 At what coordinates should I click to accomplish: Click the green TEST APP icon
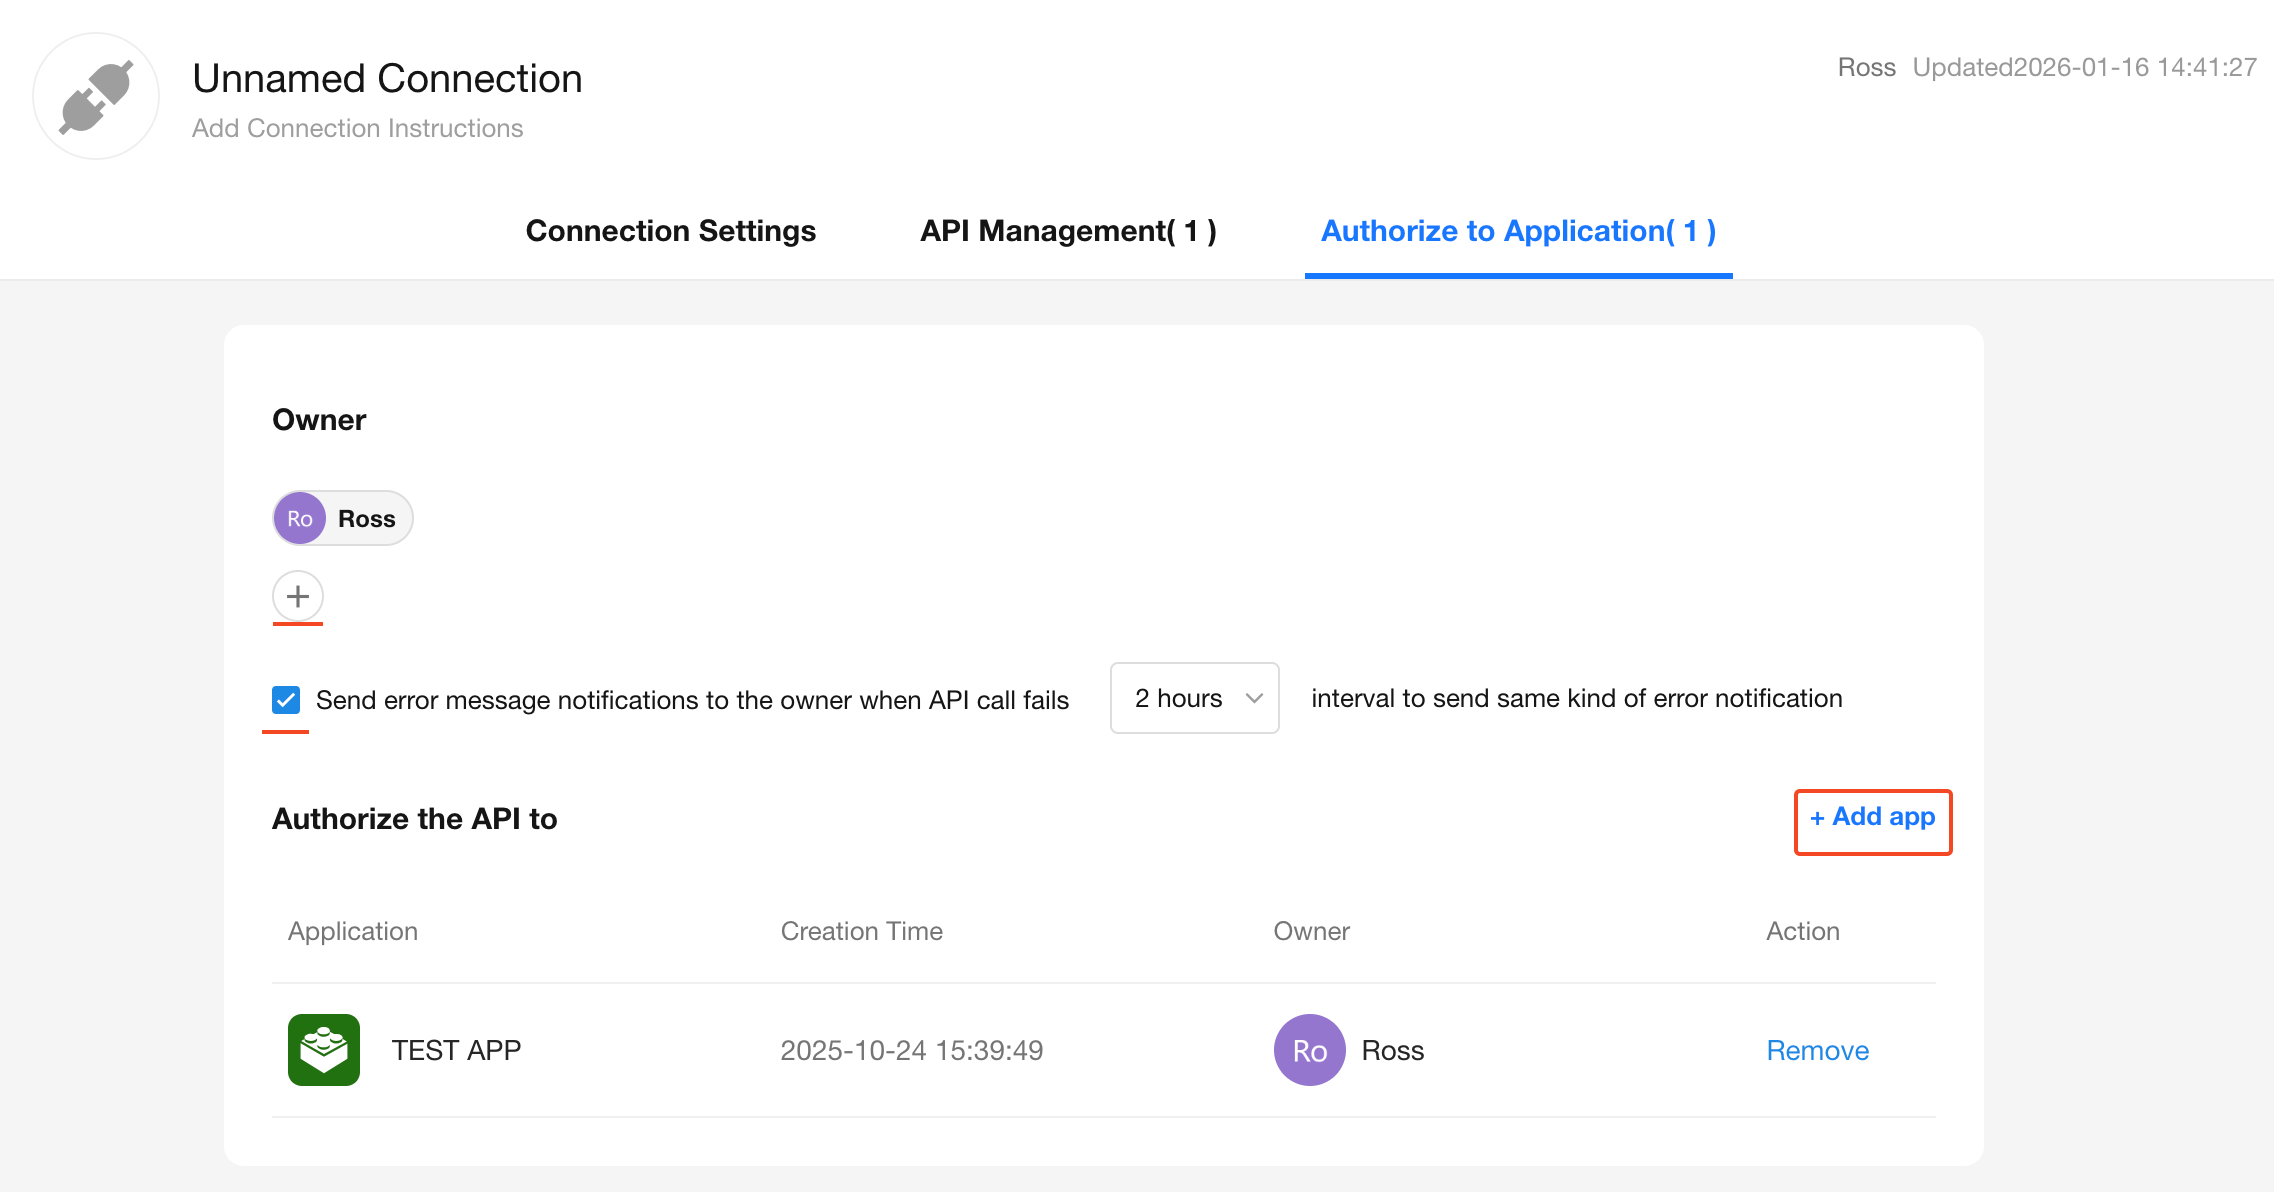[x=323, y=1050]
